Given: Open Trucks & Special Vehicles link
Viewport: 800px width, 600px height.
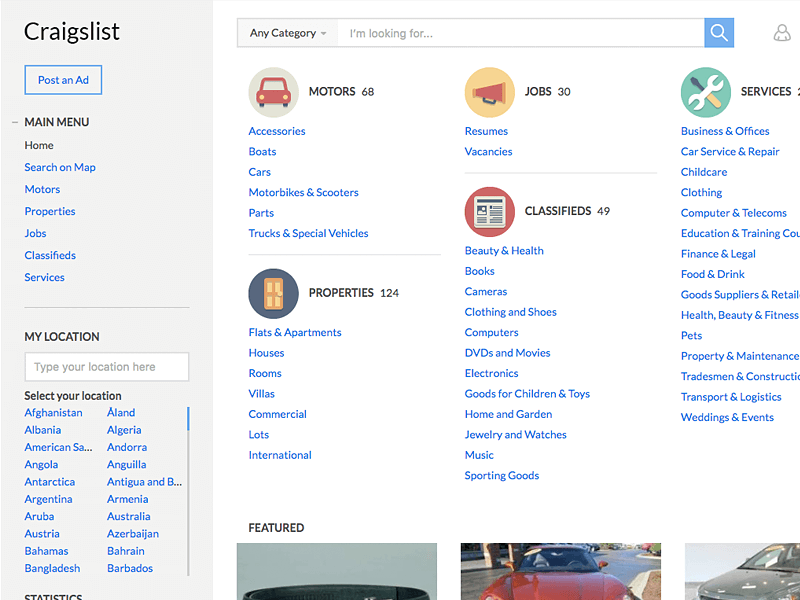Looking at the screenshot, I should [x=308, y=233].
